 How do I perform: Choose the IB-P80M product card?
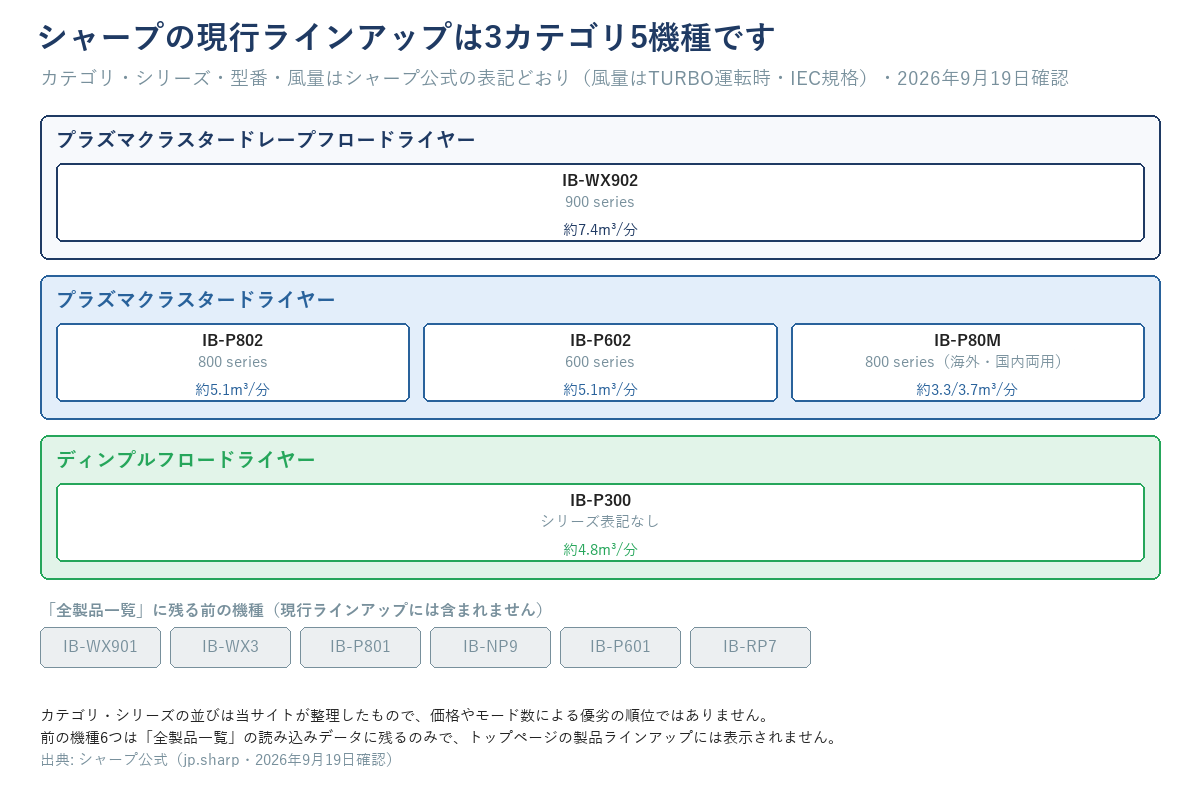point(968,363)
